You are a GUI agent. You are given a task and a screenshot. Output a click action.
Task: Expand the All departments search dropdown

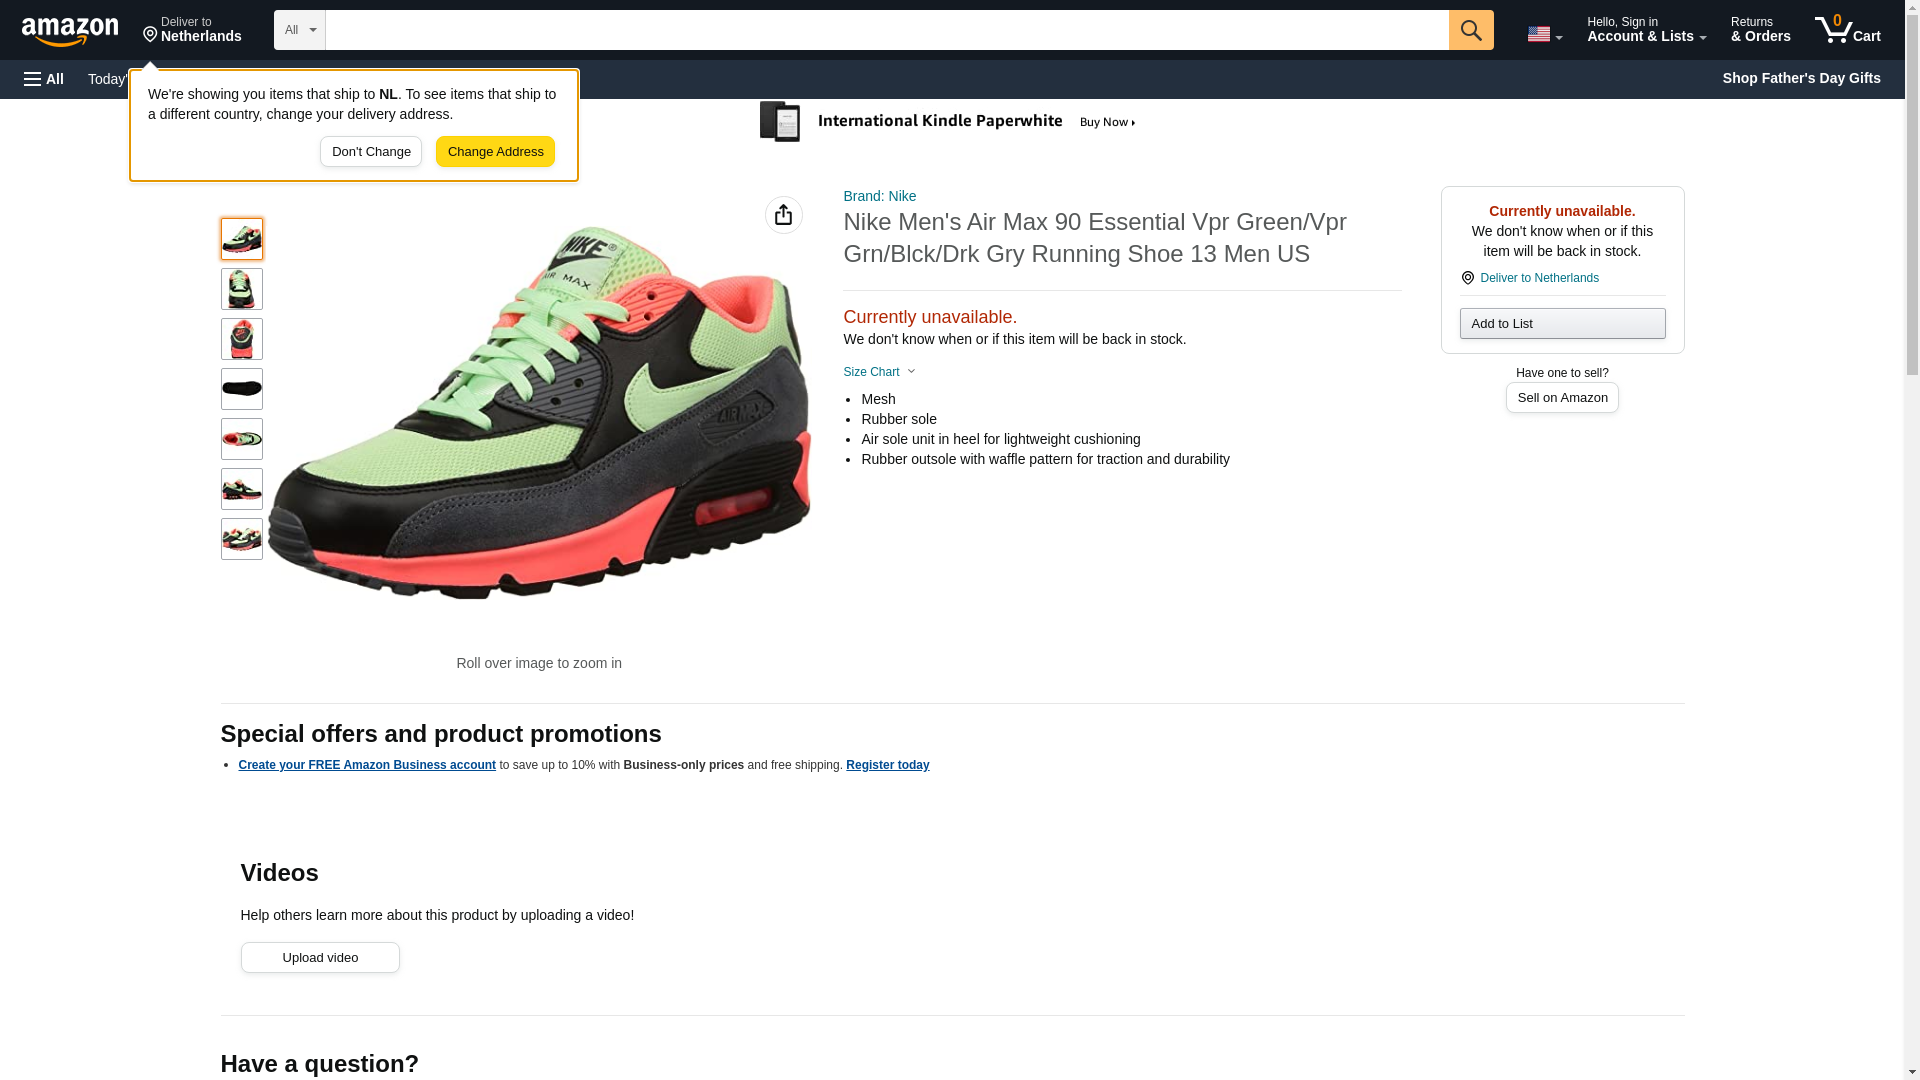click(299, 30)
